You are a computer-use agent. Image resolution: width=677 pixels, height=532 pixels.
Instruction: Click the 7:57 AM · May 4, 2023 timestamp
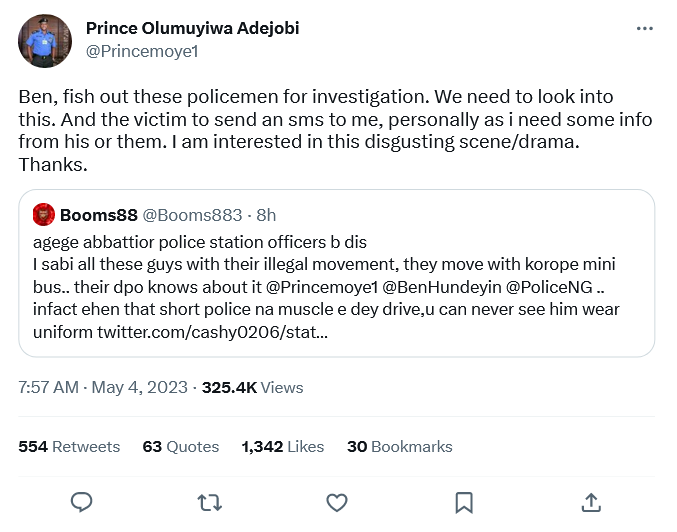[x=104, y=387]
